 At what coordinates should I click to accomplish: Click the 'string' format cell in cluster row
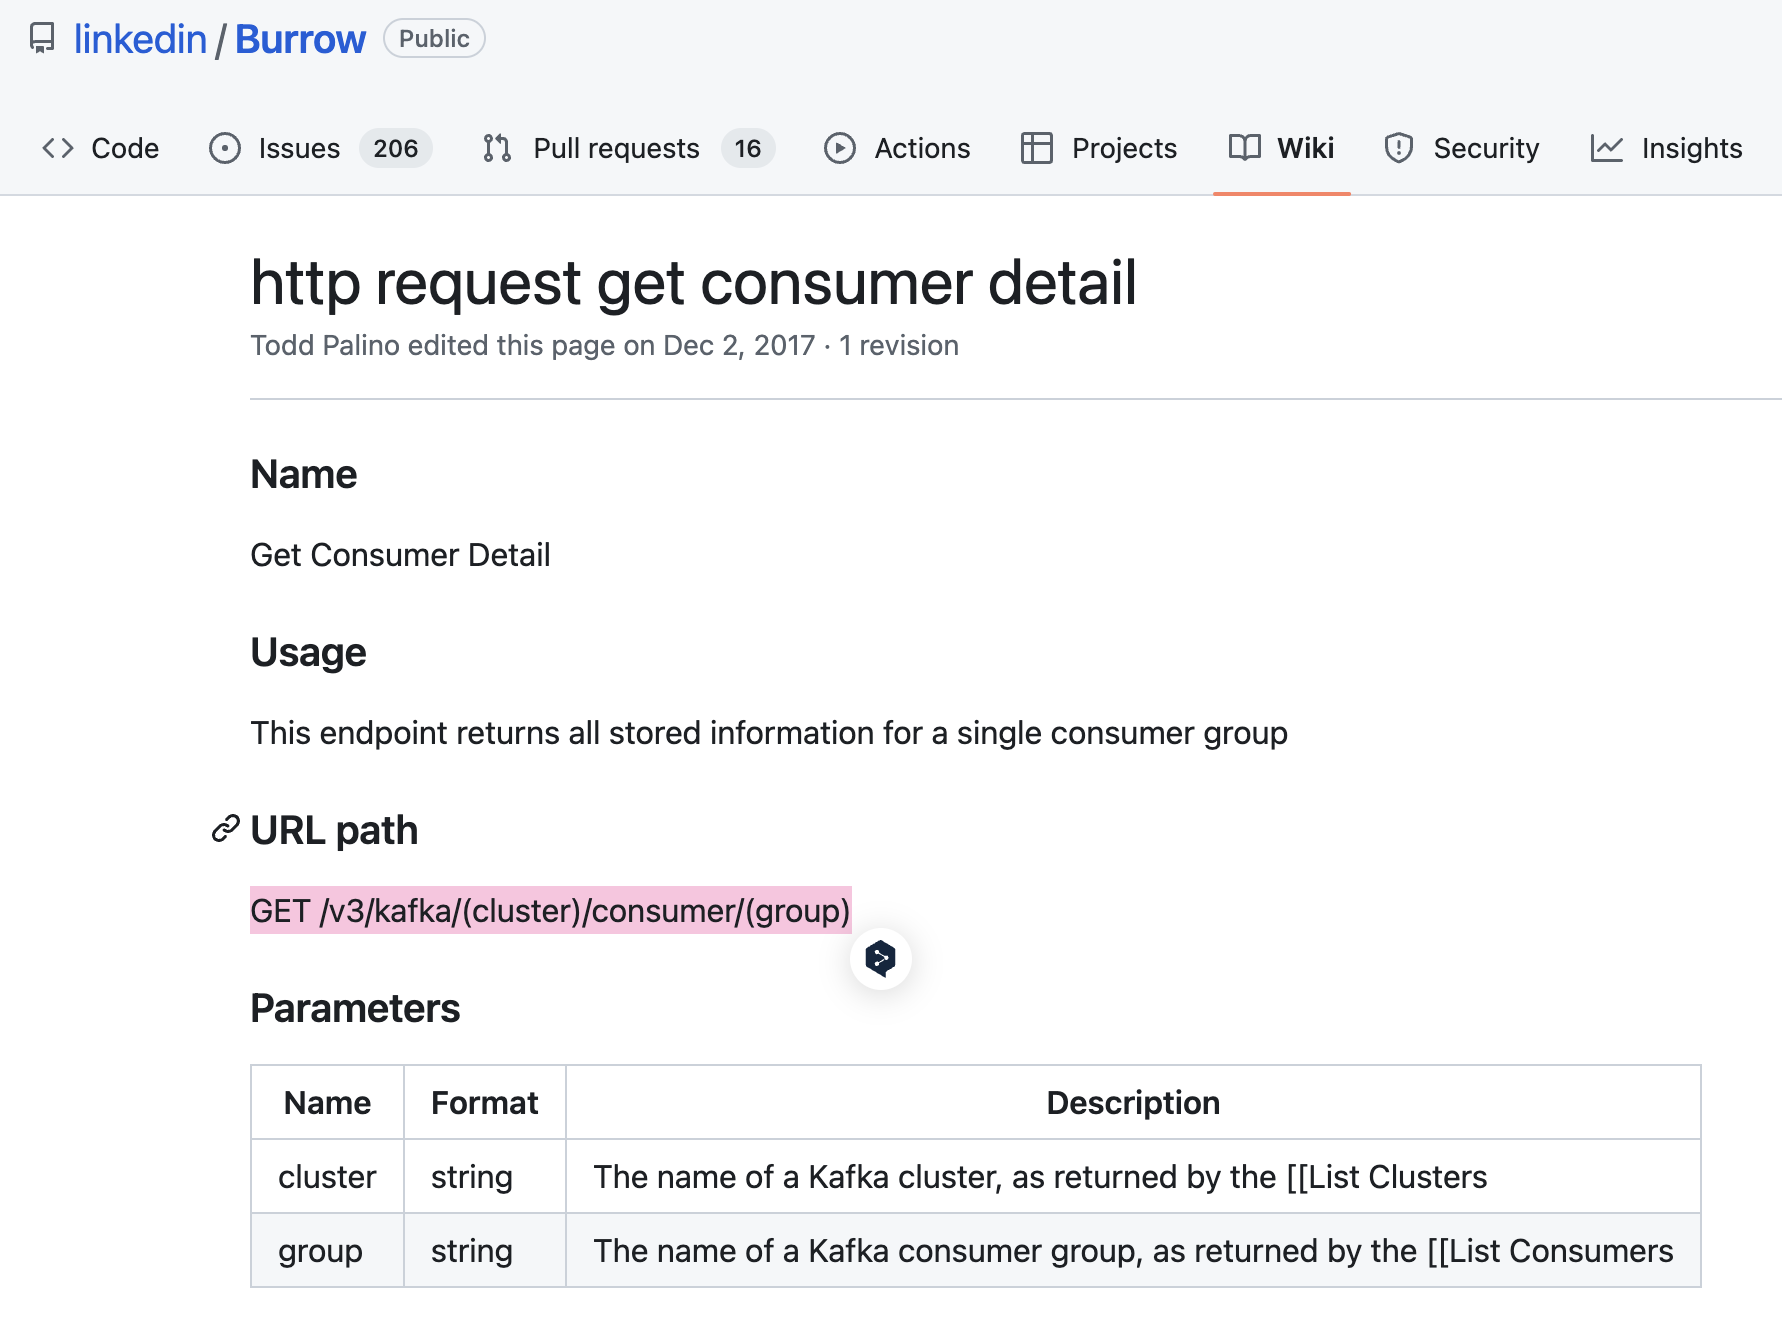point(484,1176)
